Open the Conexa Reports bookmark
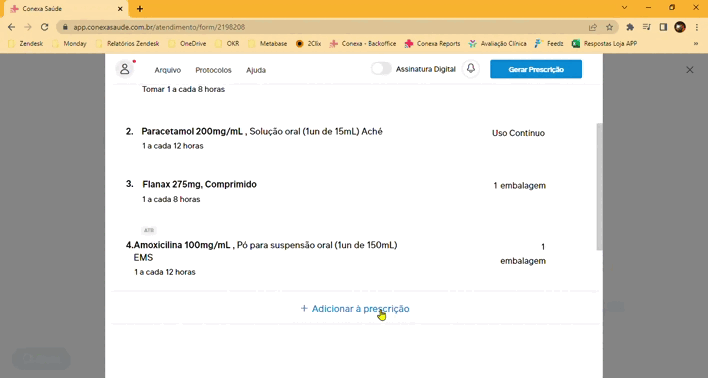The width and height of the screenshot is (708, 378). coord(432,44)
